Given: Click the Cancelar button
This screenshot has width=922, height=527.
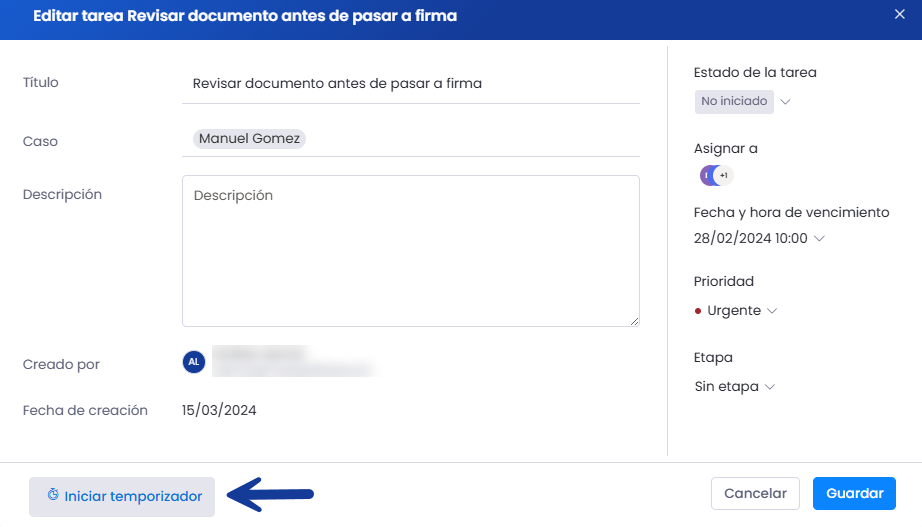Looking at the screenshot, I should pos(755,493).
